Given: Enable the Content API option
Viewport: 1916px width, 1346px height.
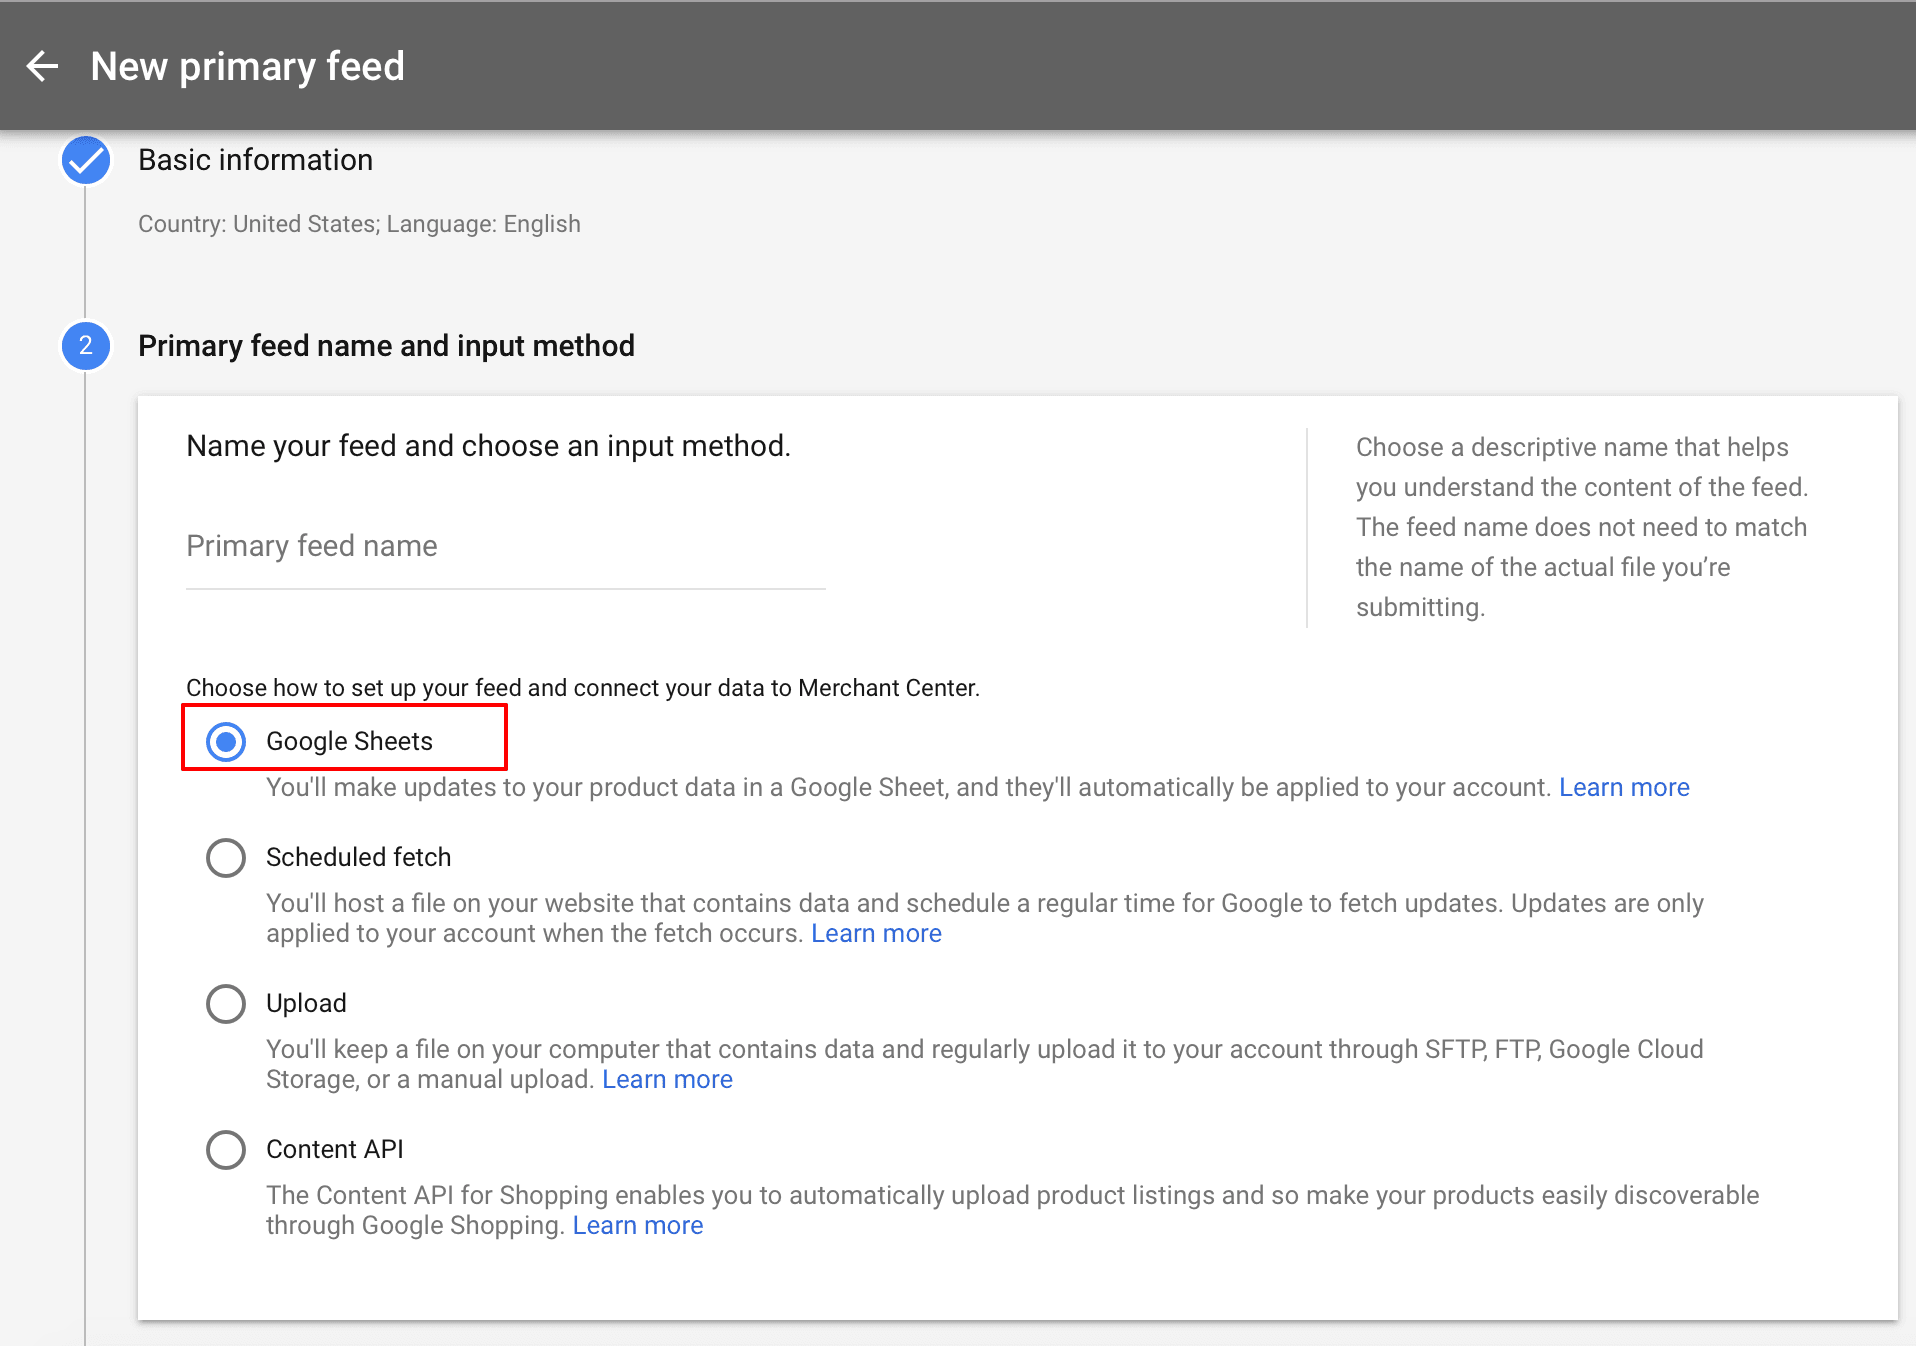Looking at the screenshot, I should (225, 1149).
